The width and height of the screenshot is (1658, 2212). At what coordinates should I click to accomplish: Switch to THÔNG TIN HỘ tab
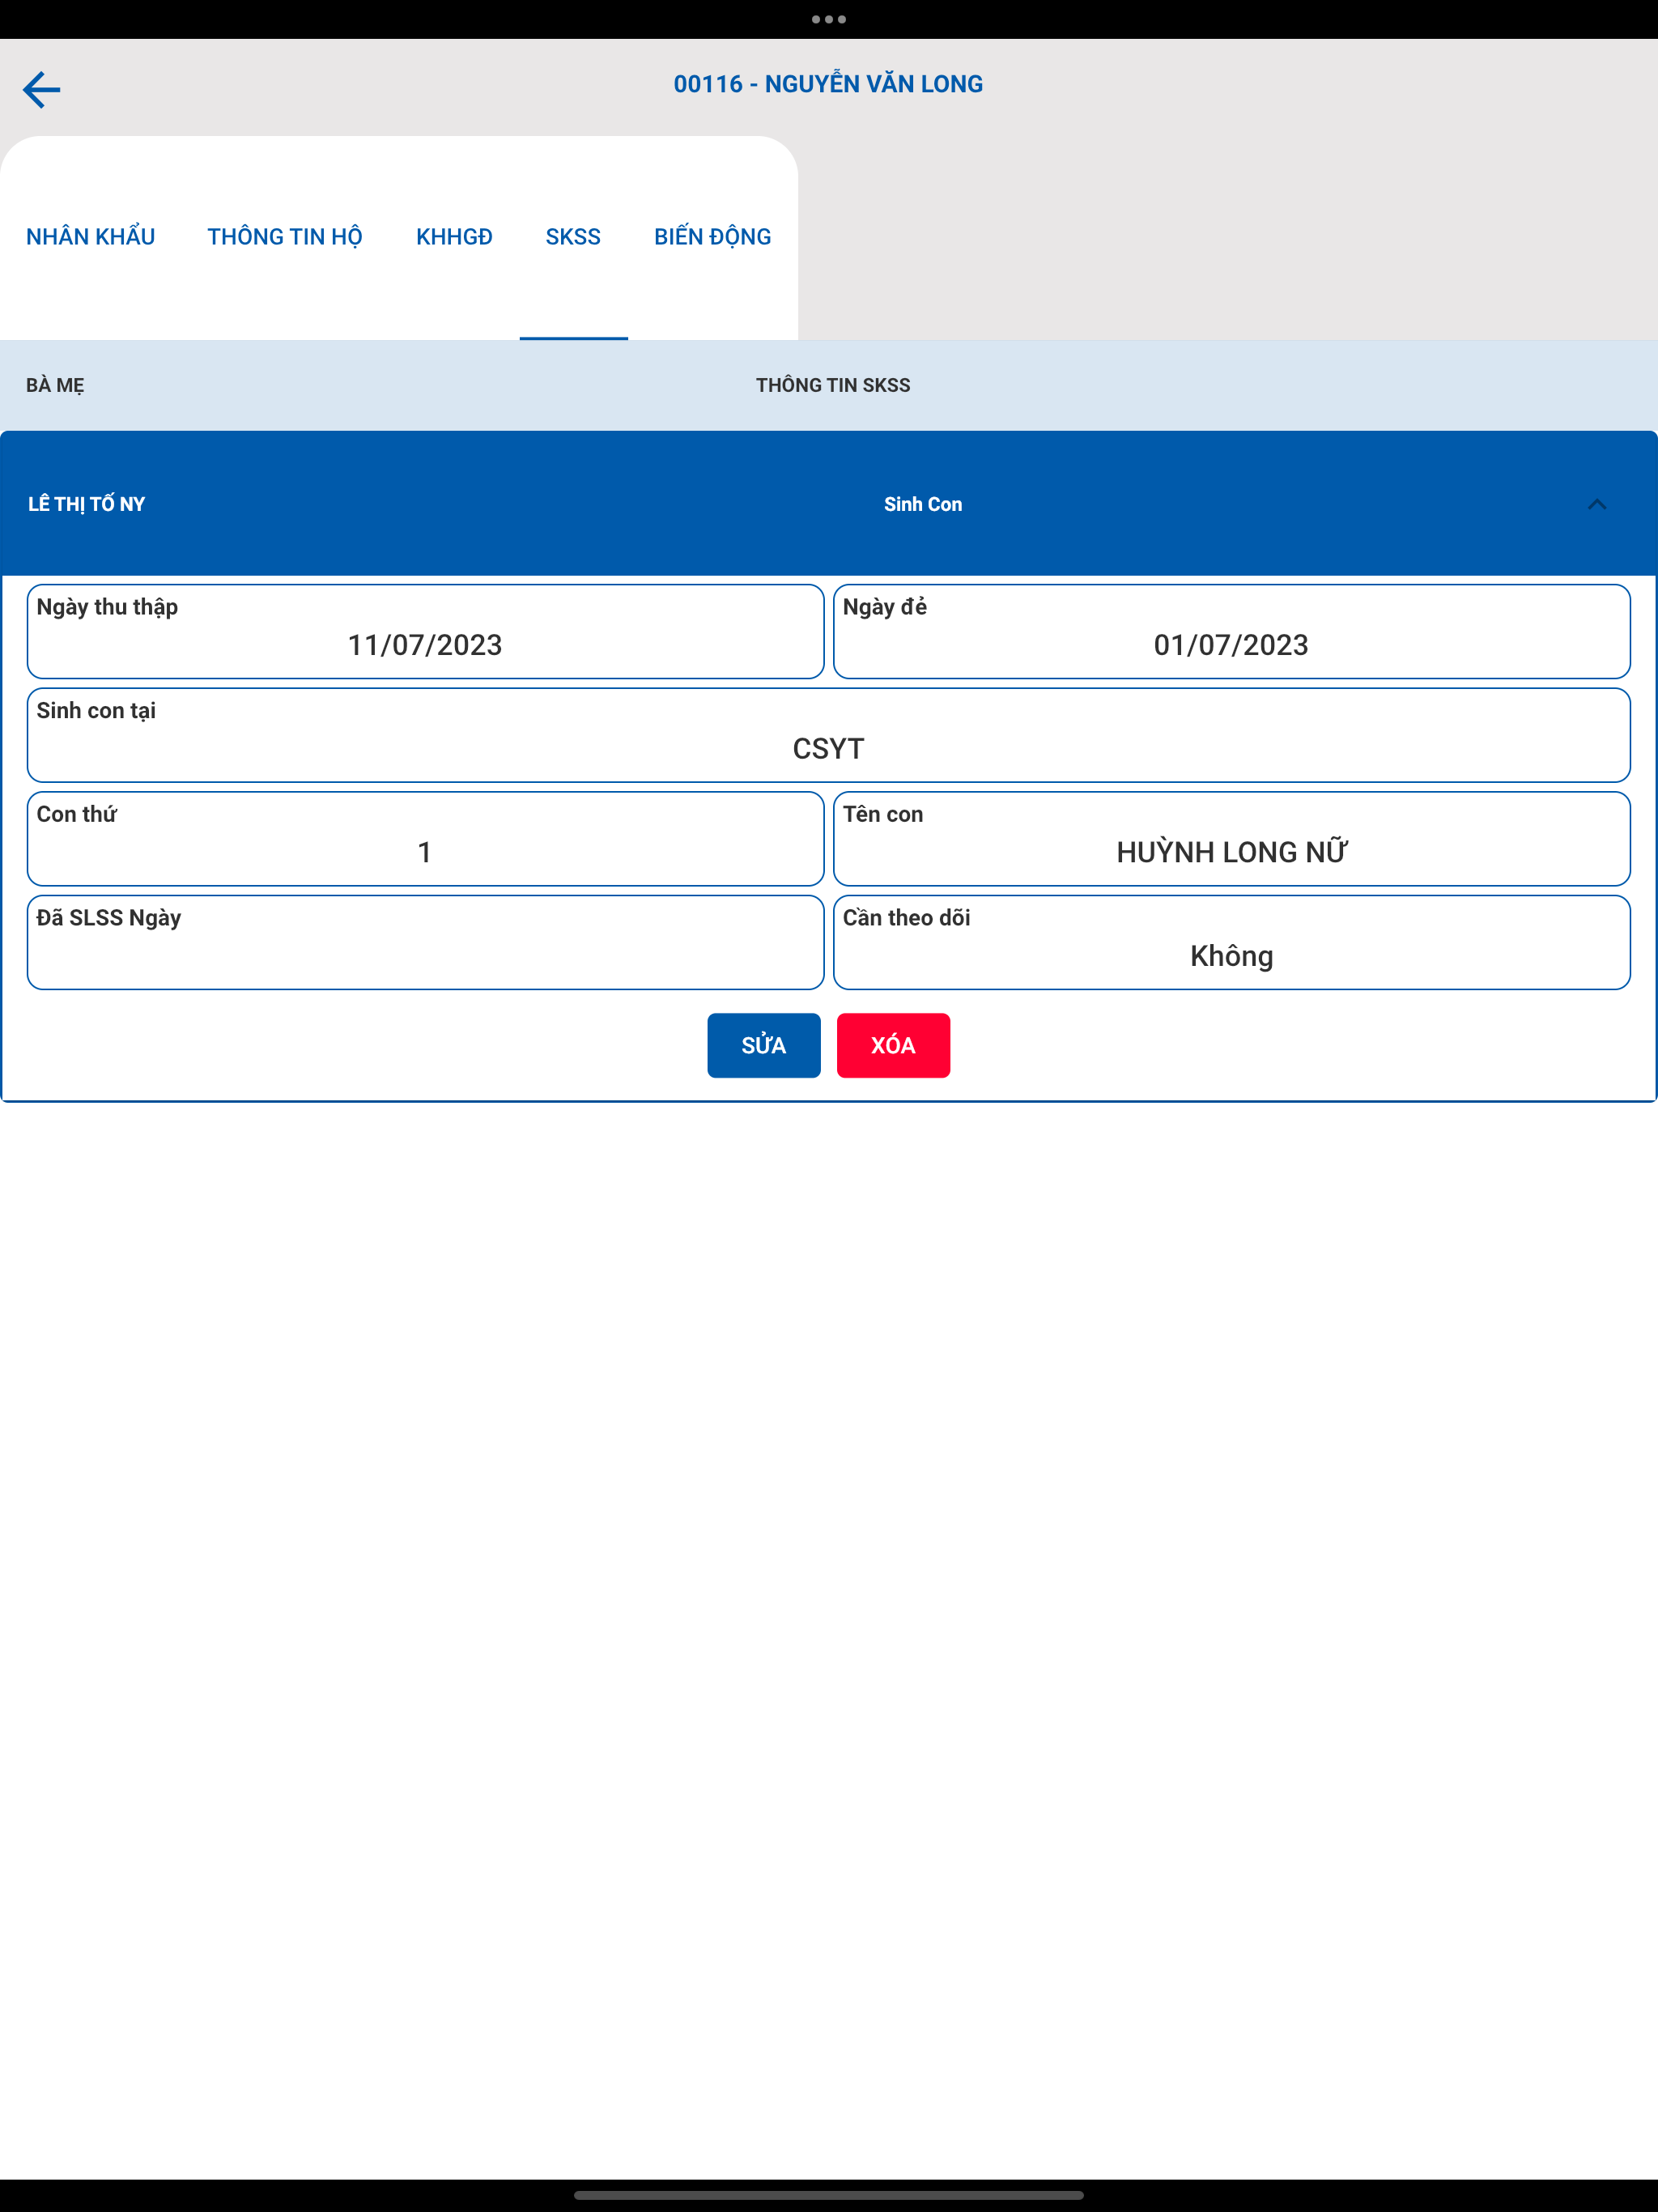[285, 237]
